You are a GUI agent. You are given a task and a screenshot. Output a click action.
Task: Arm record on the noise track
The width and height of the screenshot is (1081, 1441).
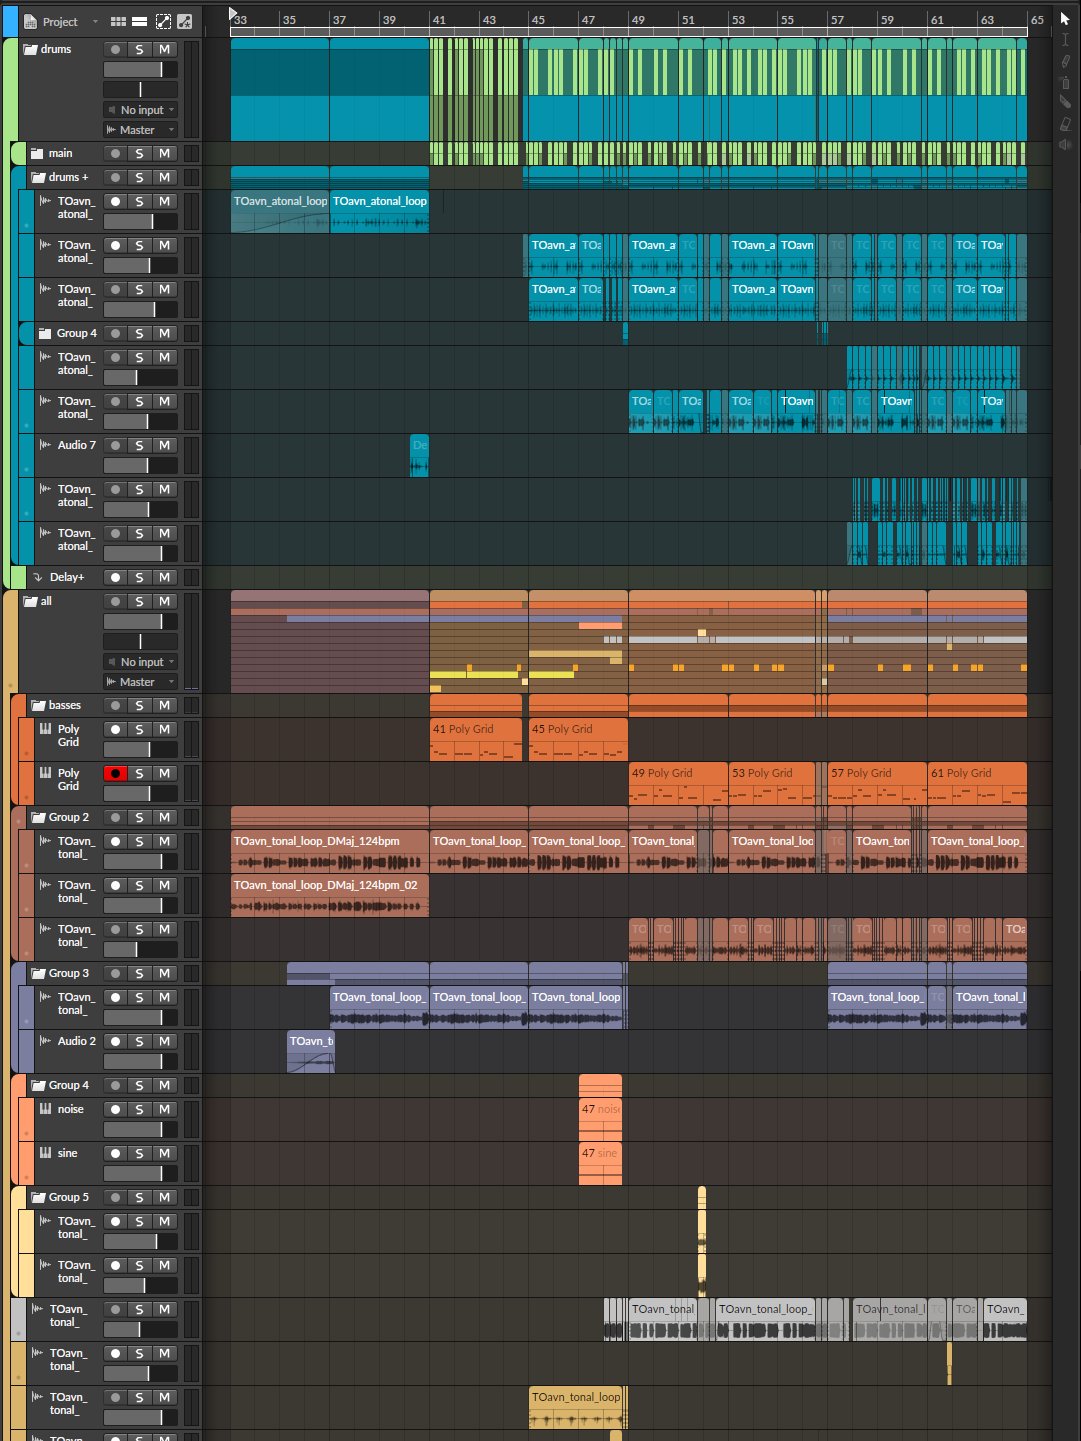point(115,1109)
